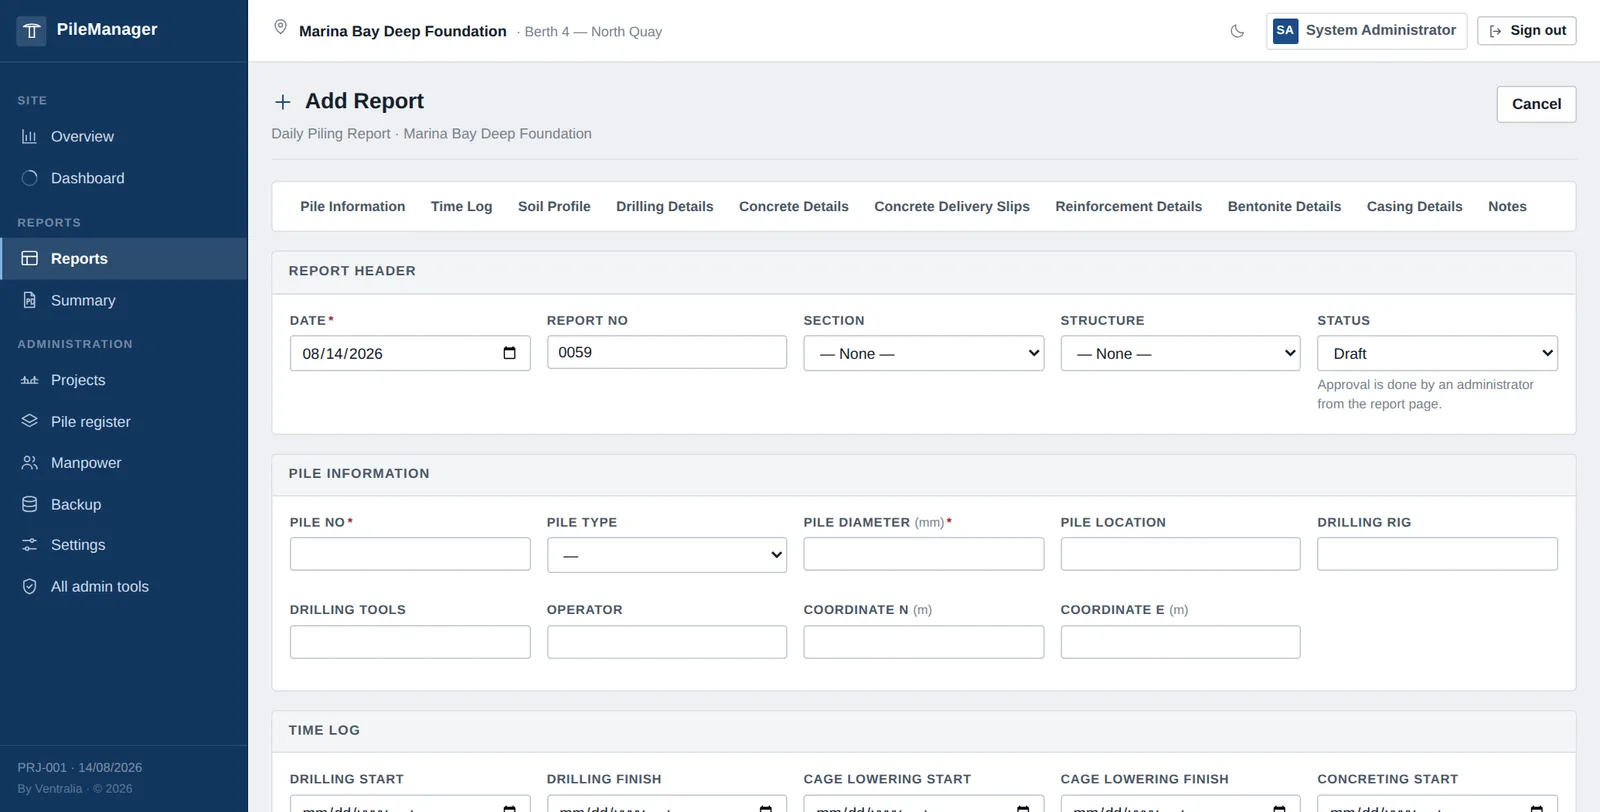This screenshot has height=812, width=1600.
Task: Click the Overview bar chart icon
Action: click(29, 137)
